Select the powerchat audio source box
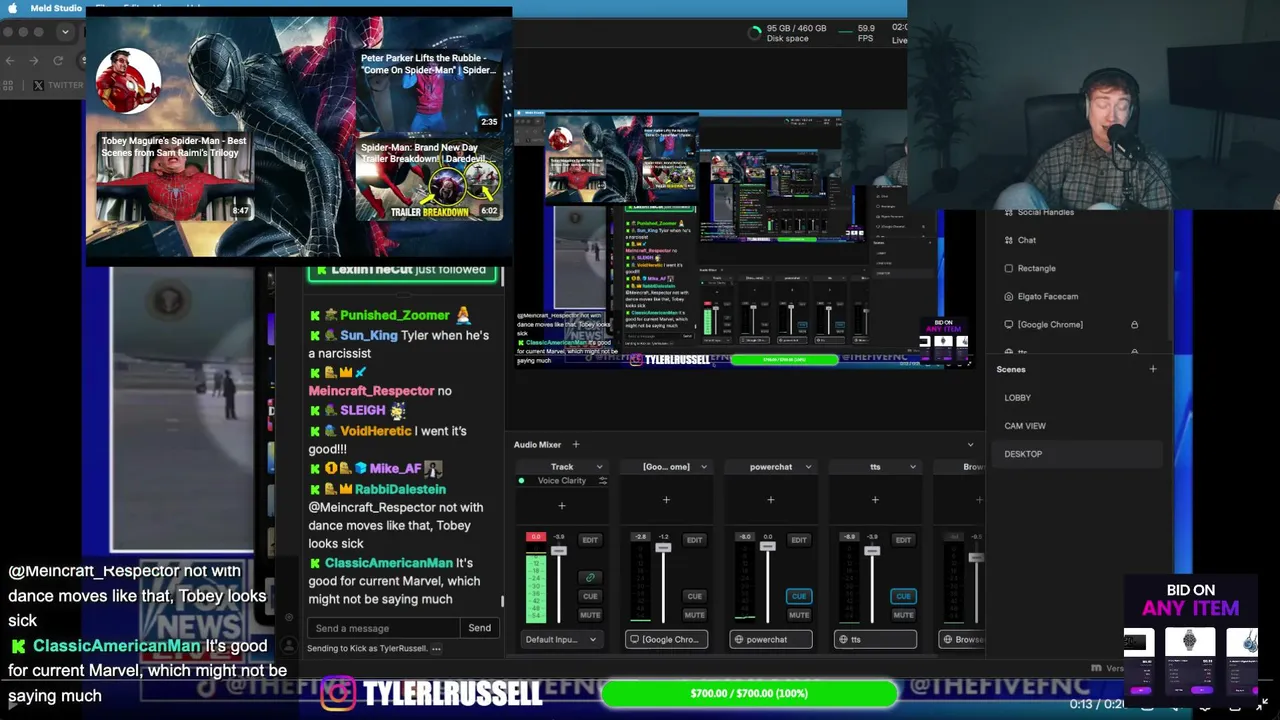 click(x=771, y=639)
